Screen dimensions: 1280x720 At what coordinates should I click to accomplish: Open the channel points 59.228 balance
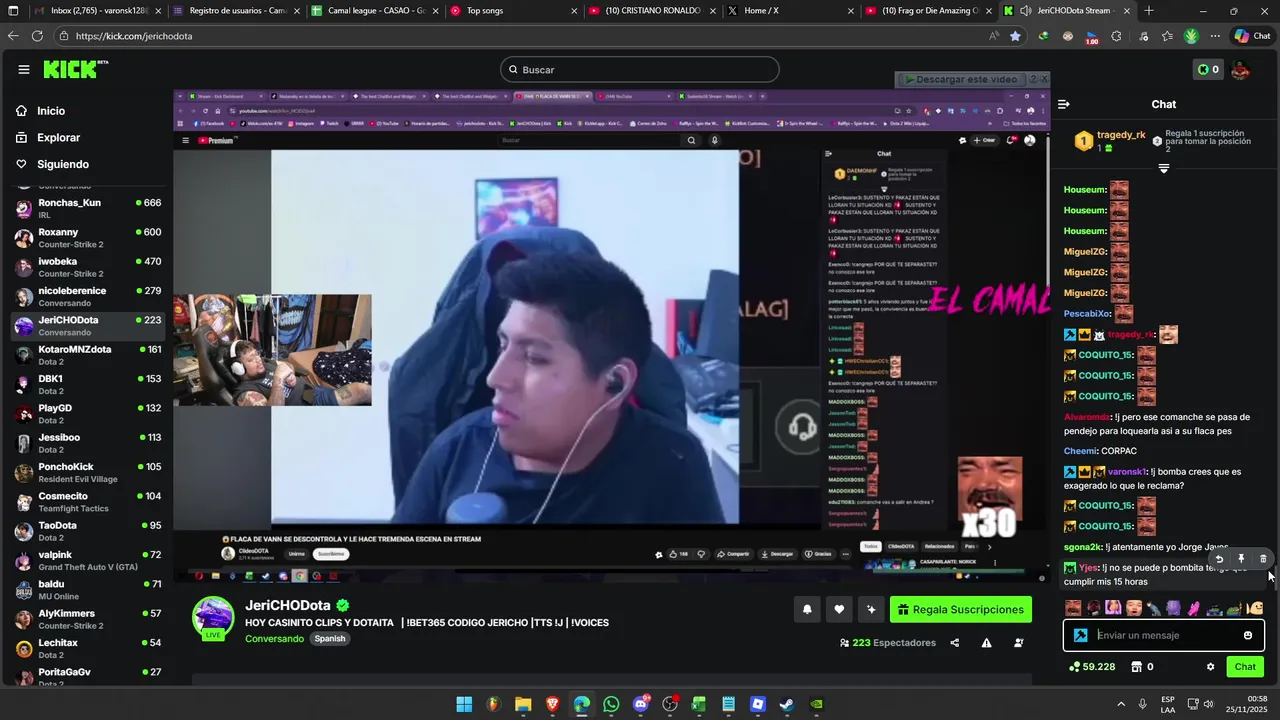coord(1092,667)
